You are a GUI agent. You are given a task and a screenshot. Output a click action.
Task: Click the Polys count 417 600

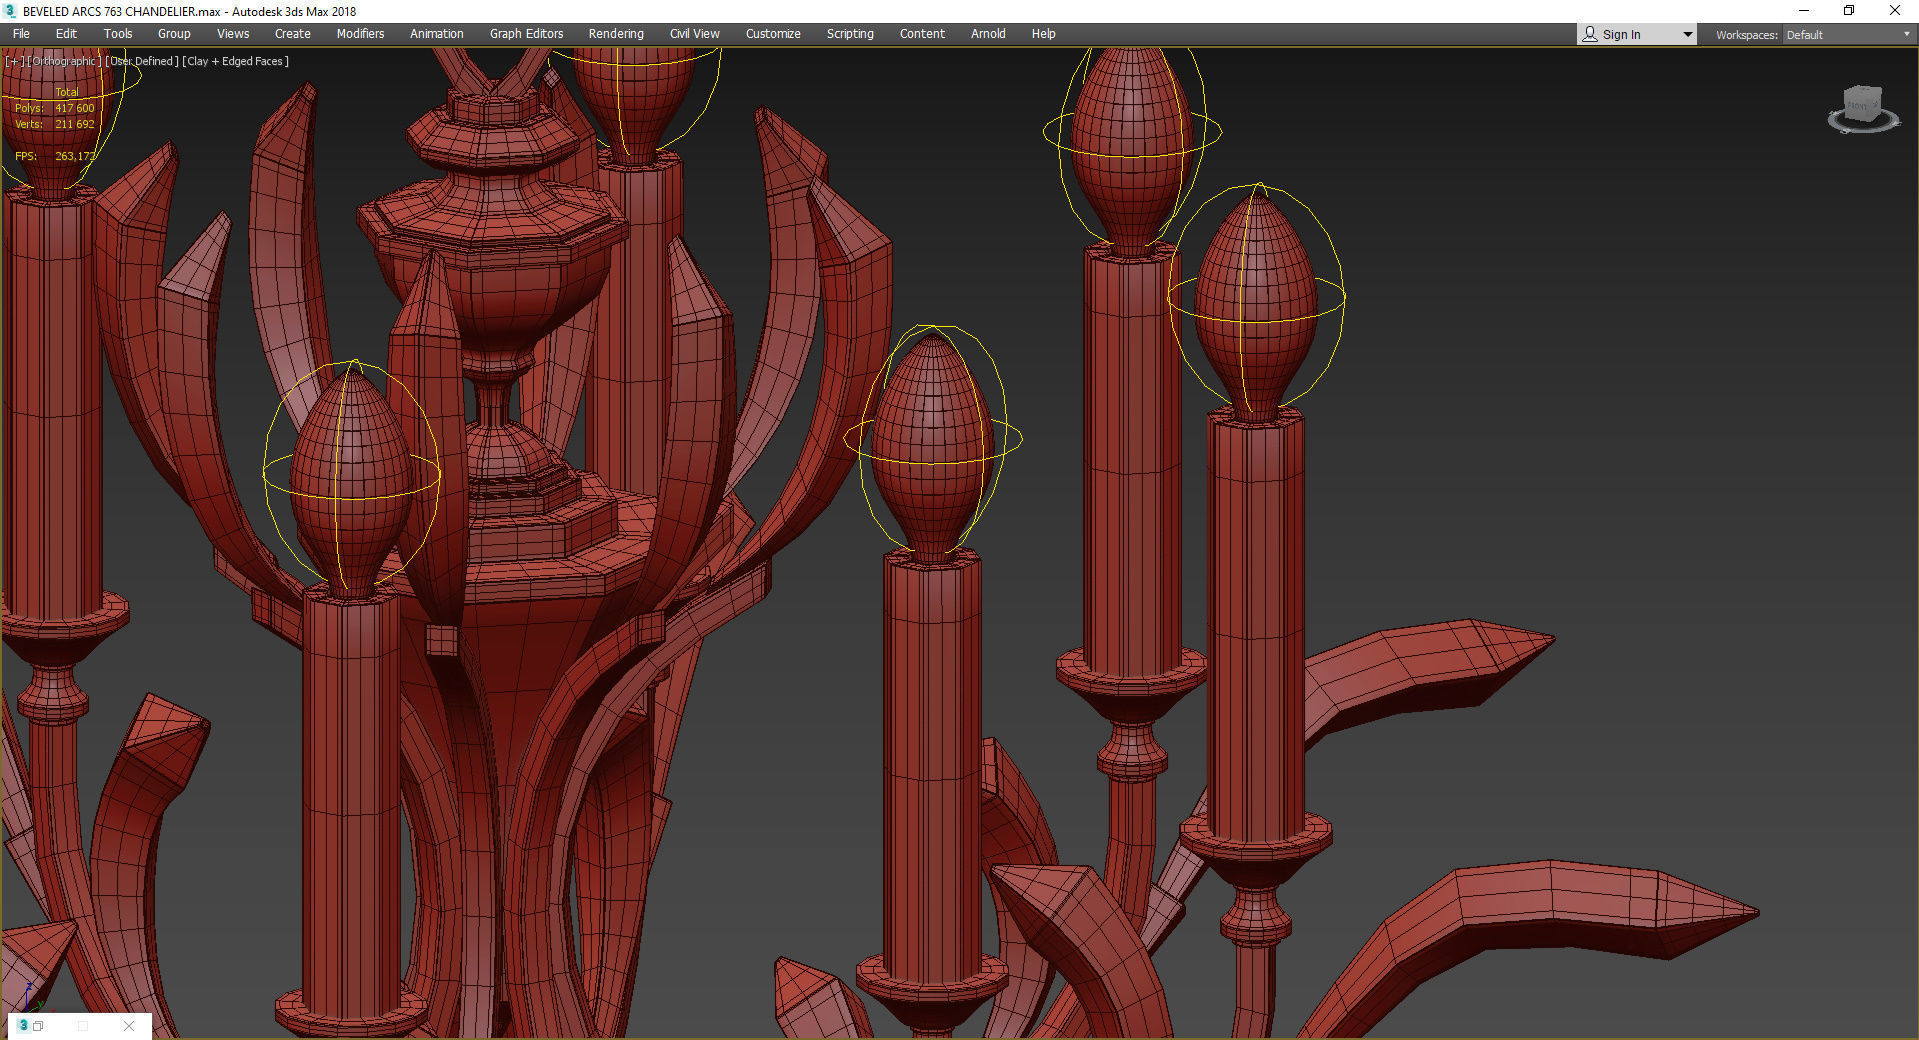point(75,108)
